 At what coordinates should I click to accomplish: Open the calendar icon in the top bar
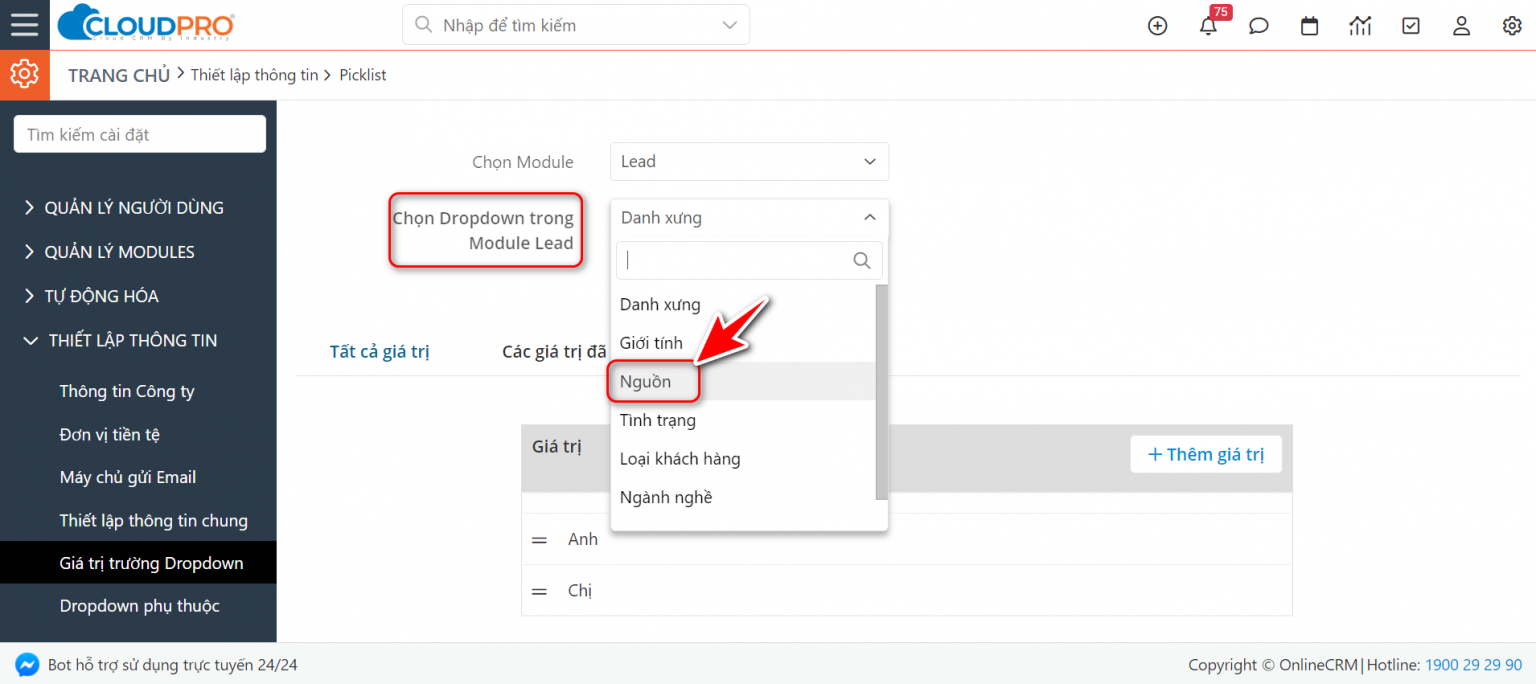pos(1309,26)
